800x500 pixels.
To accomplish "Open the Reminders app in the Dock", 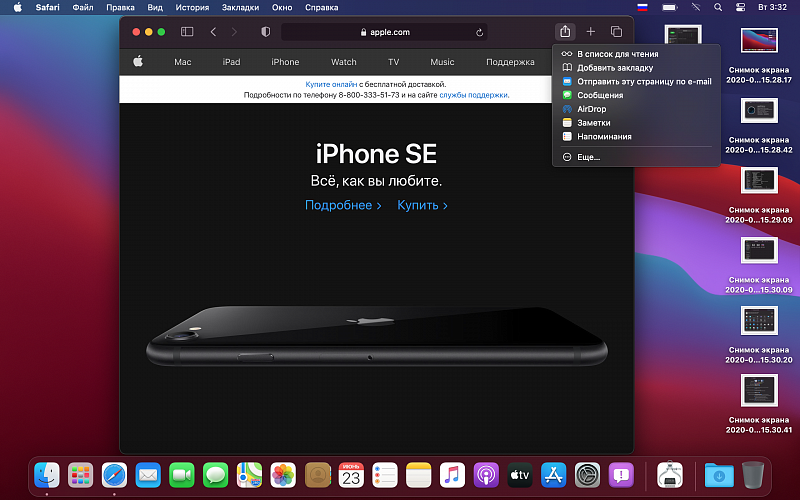I will tap(385, 476).
